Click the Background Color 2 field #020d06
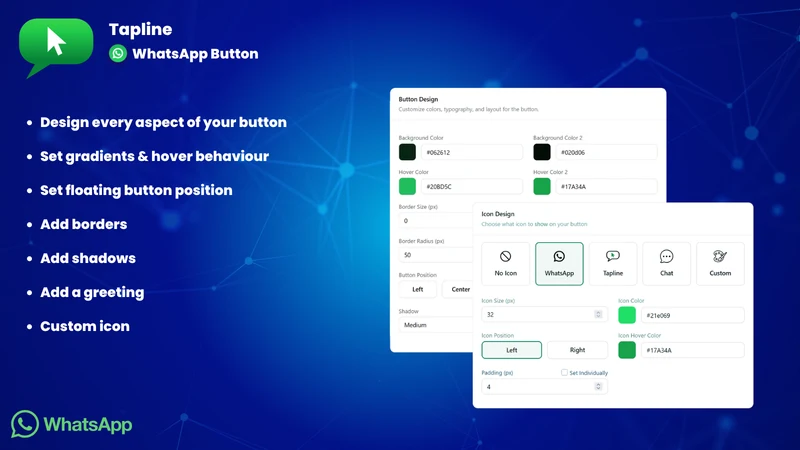 607,152
